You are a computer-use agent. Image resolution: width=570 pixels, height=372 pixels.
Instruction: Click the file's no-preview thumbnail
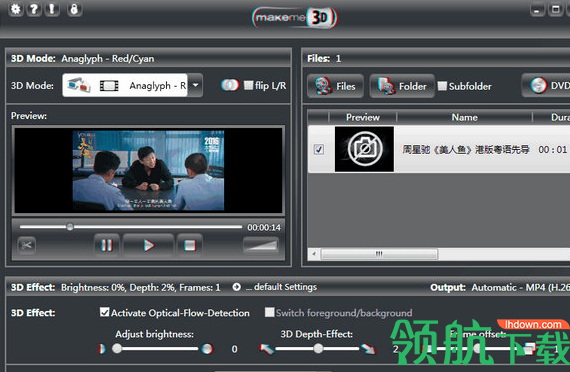click(x=364, y=149)
